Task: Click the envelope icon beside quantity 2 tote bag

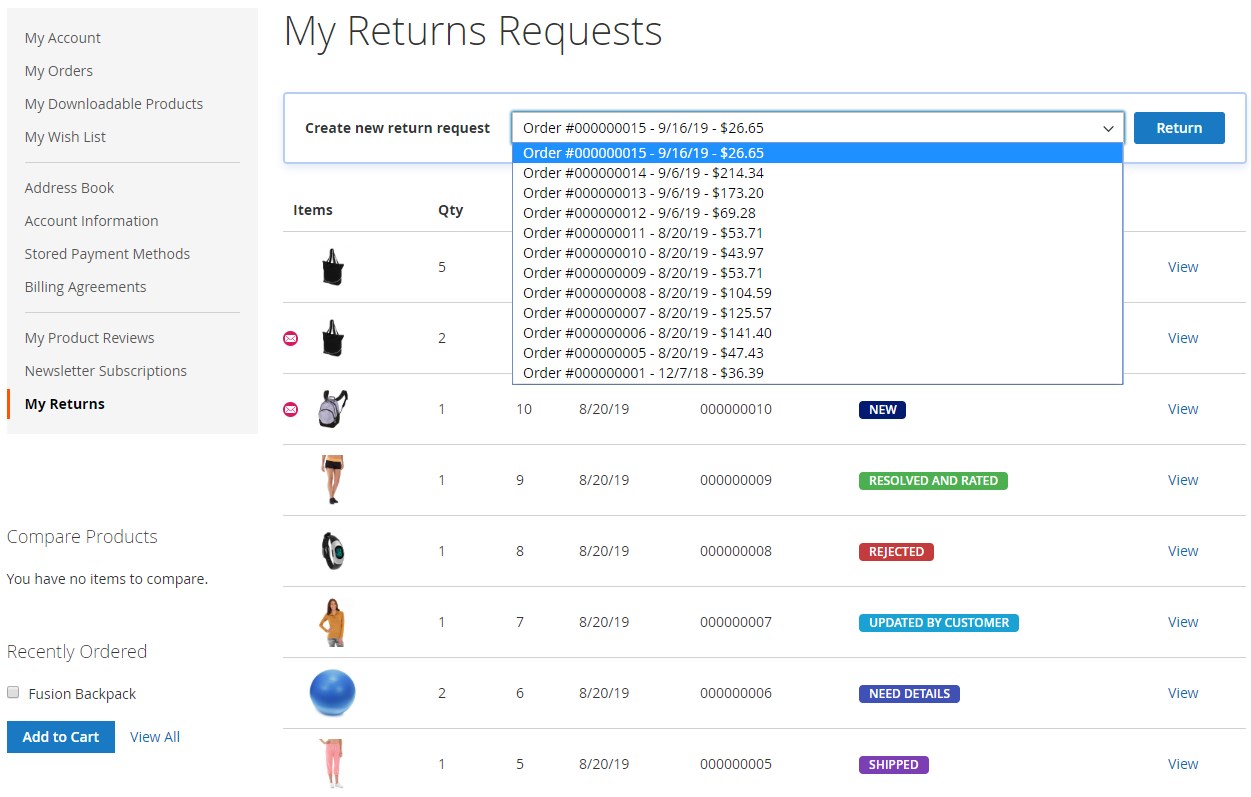Action: 290,338
